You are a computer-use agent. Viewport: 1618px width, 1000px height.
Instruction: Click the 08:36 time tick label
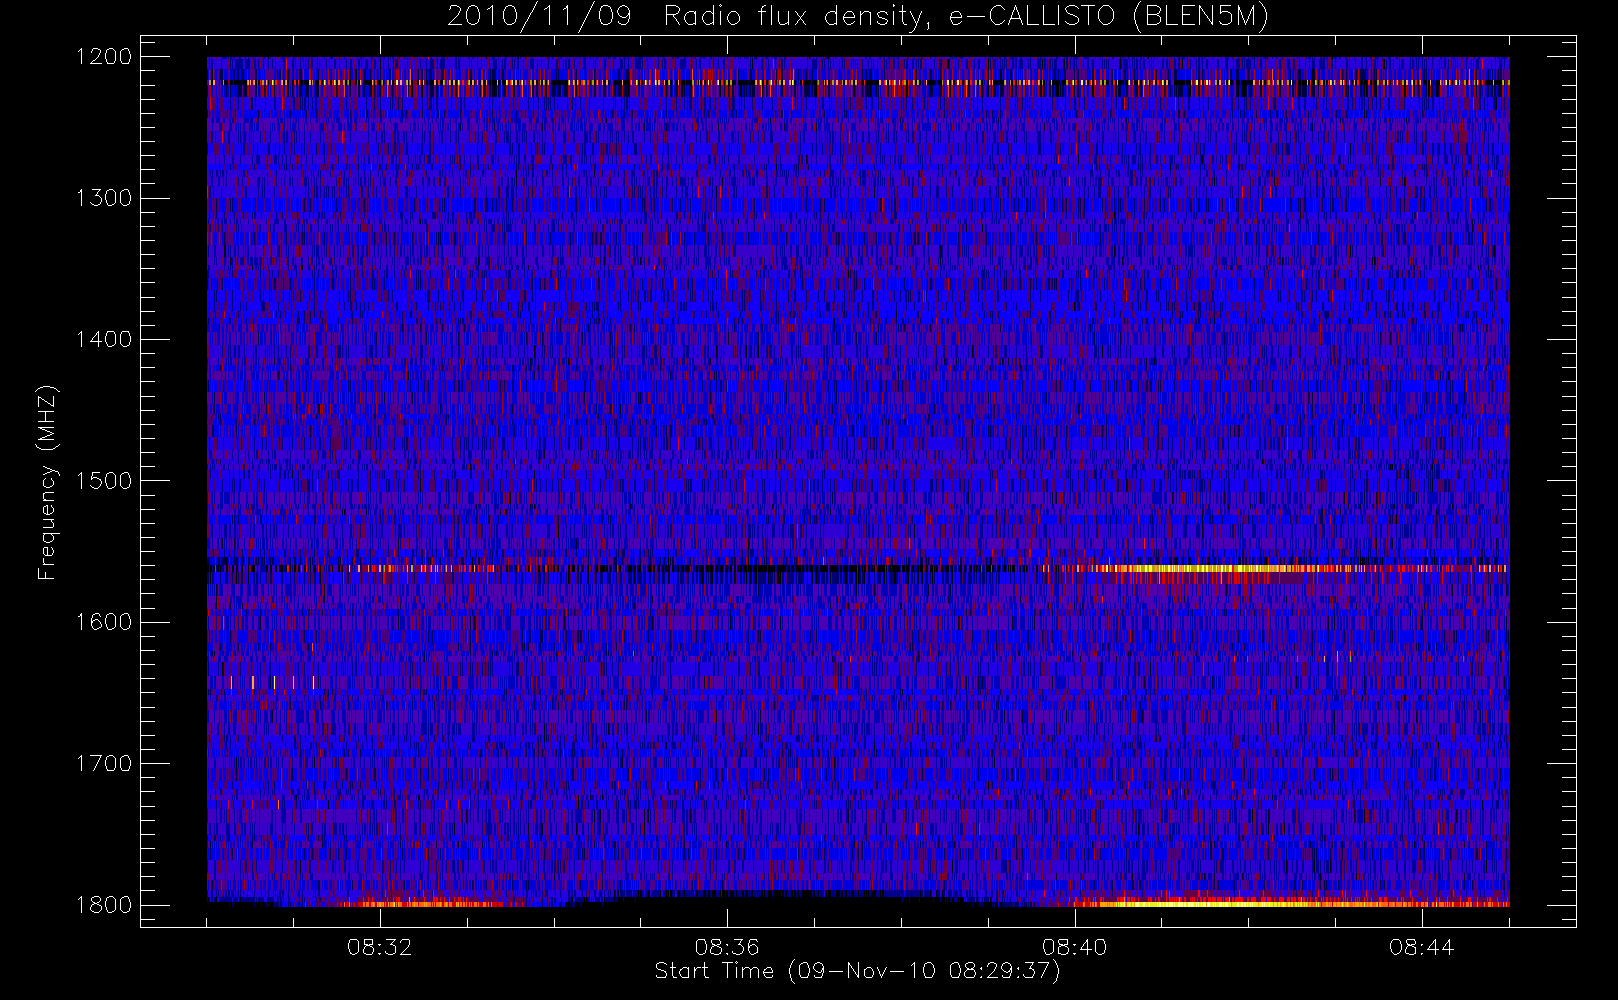(x=727, y=947)
